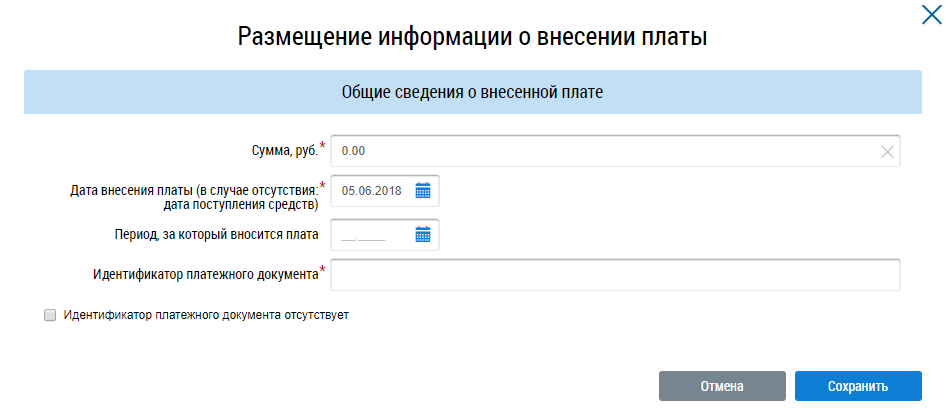Tick the missing payment document identifier checkbox
Image resolution: width=949 pixels, height=420 pixels.
click(x=50, y=315)
